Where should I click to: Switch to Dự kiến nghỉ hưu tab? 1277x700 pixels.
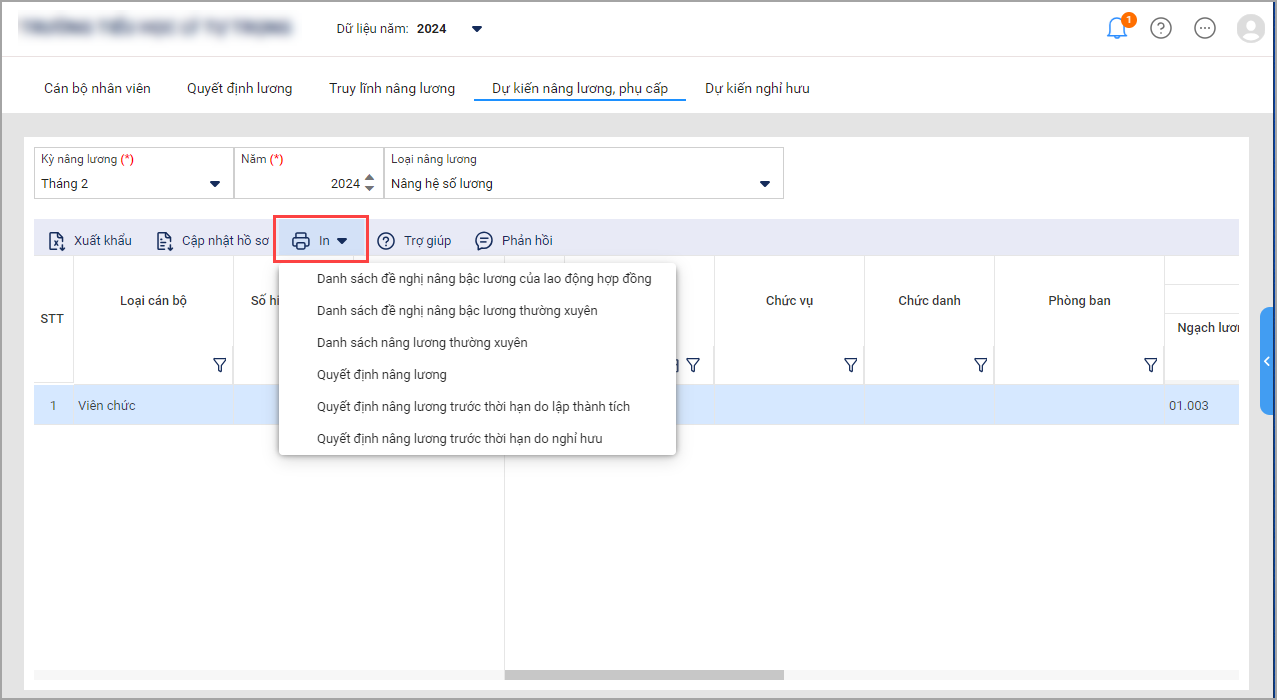(x=757, y=88)
